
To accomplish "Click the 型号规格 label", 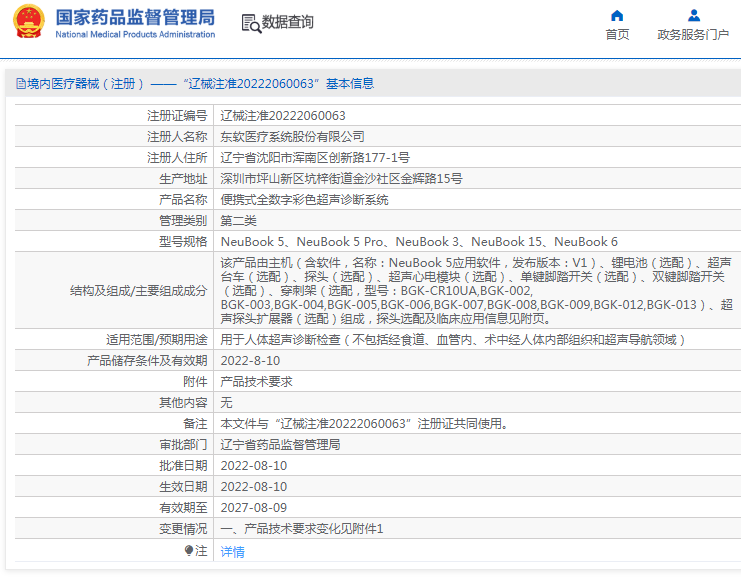I will tap(183, 242).
